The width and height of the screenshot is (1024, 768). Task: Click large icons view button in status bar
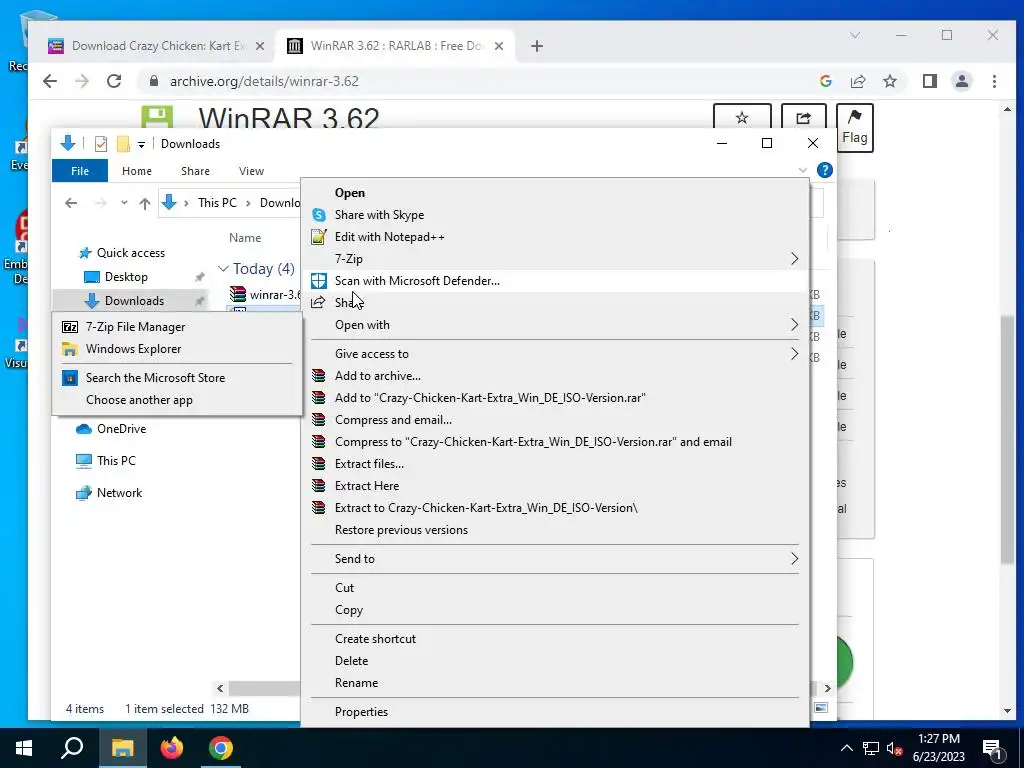click(x=821, y=708)
